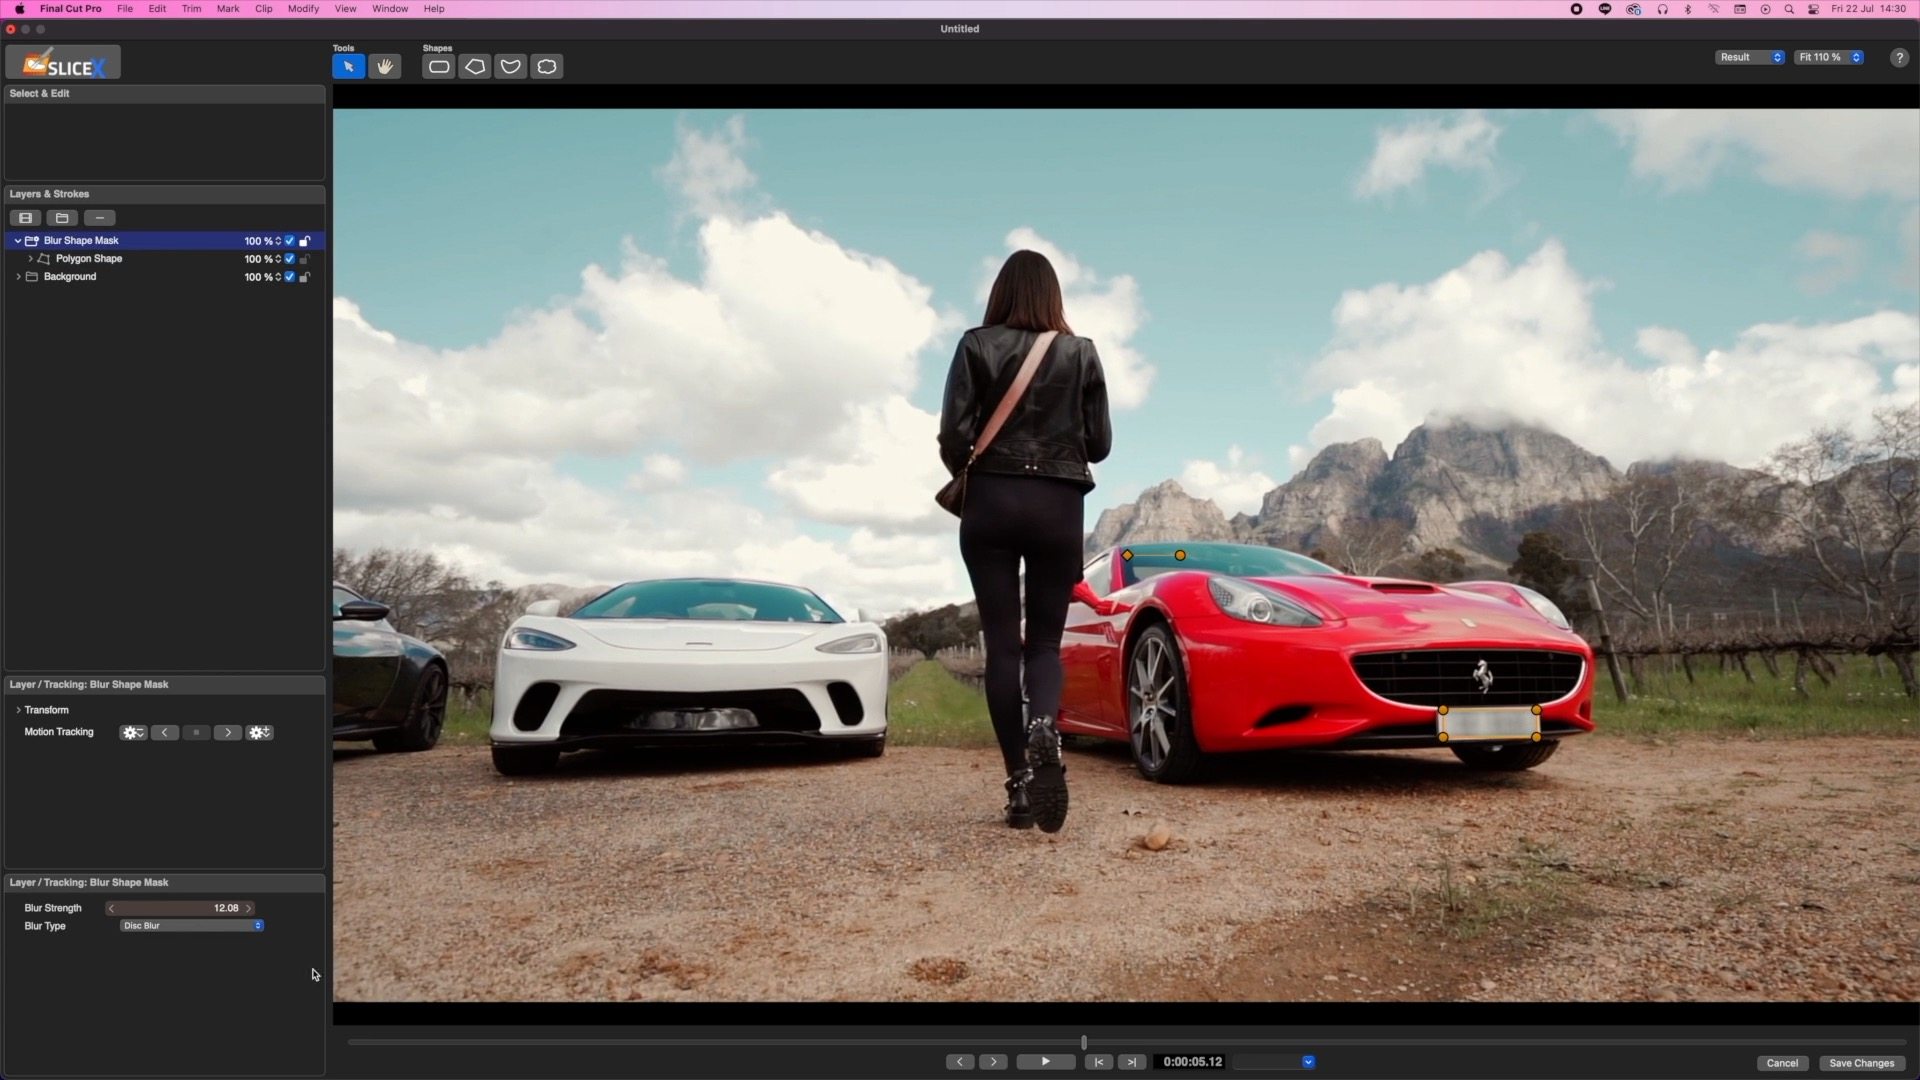Click the new folder layer icon
Image resolution: width=1920 pixels, height=1080 pixels.
coord(62,218)
